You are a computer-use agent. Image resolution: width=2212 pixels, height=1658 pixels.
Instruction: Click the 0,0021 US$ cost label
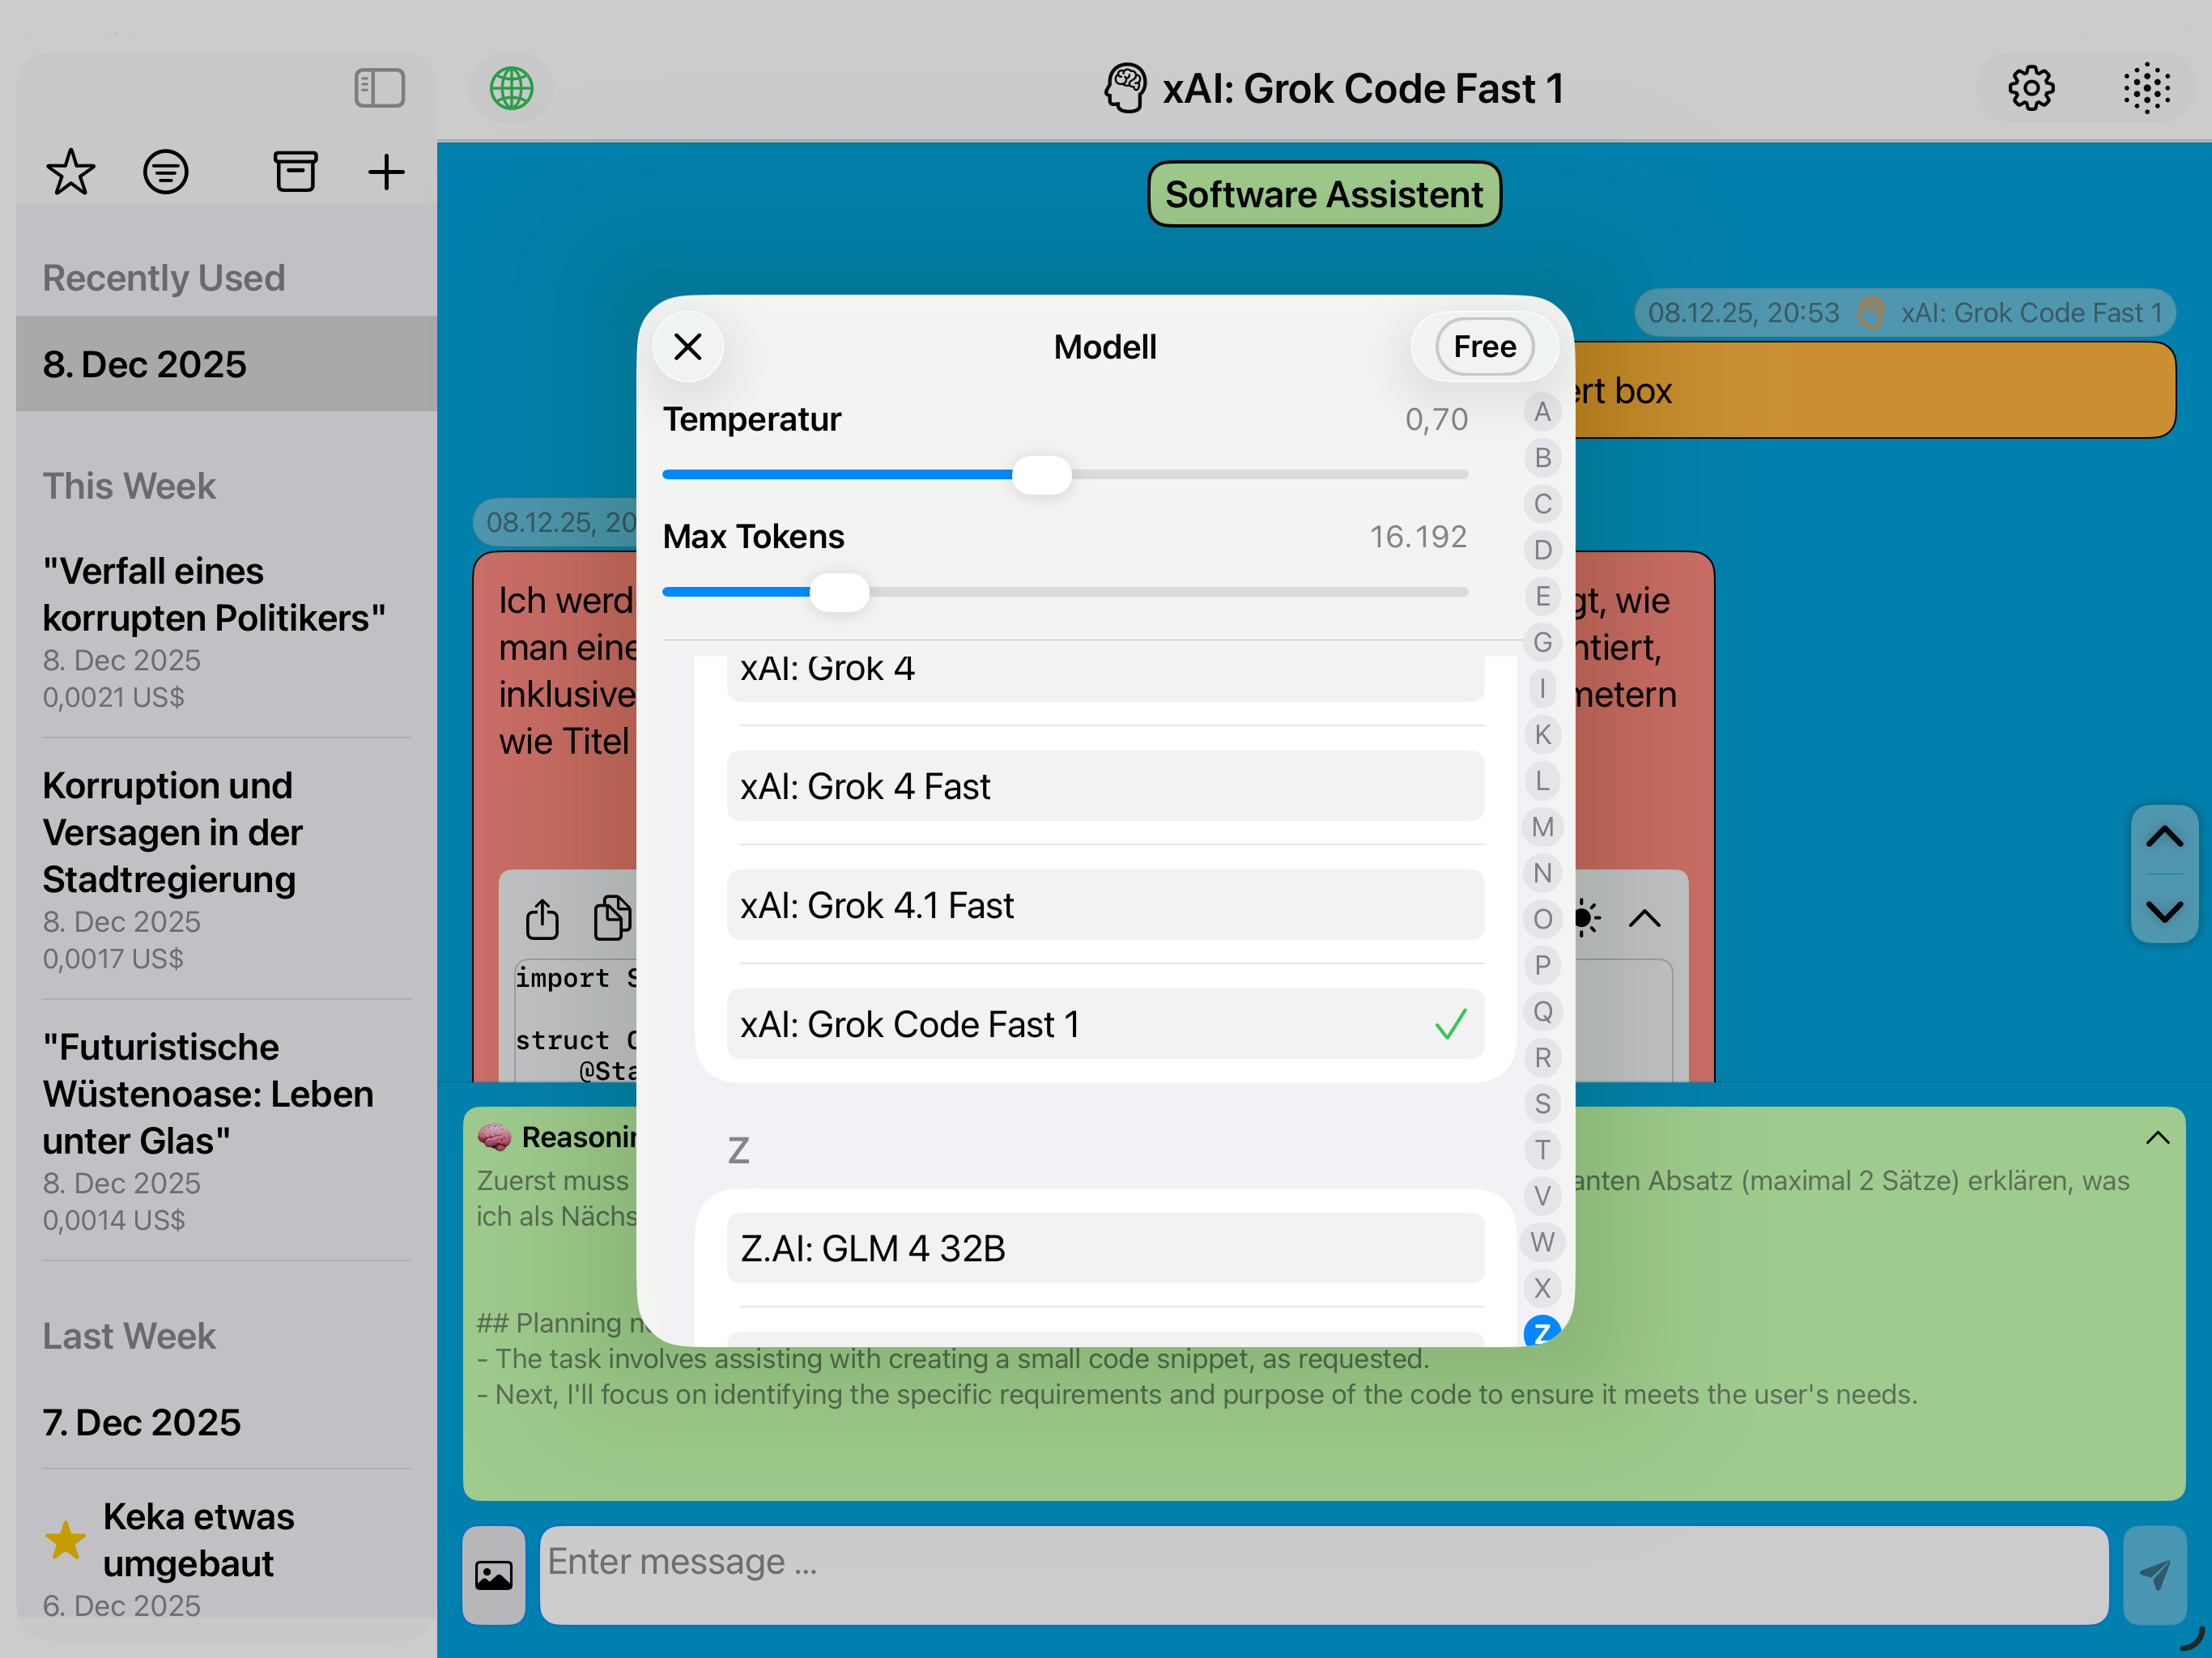point(113,697)
